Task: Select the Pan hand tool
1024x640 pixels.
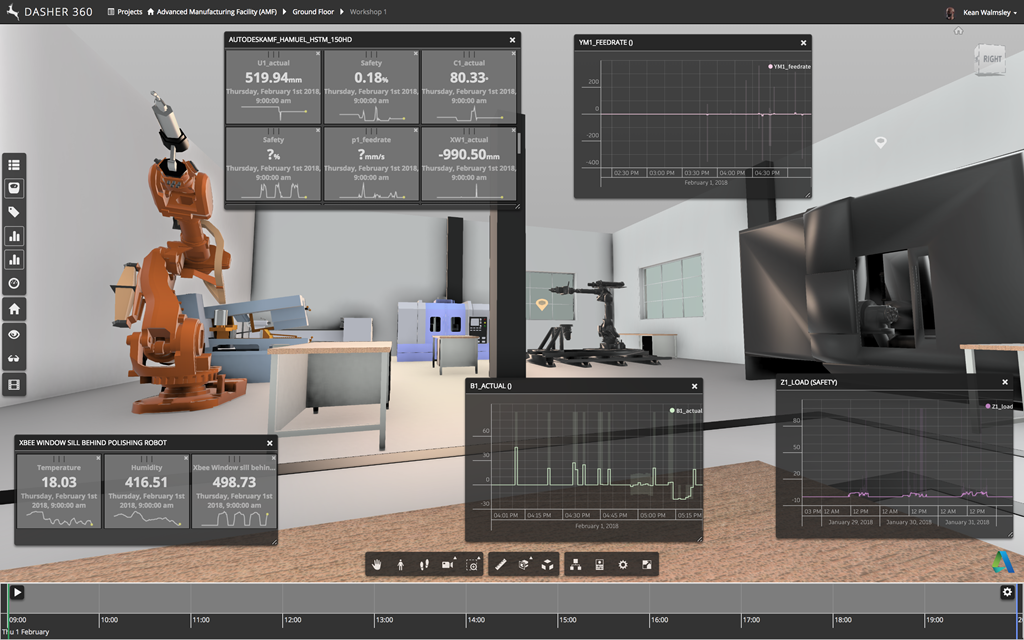Action: [x=377, y=565]
